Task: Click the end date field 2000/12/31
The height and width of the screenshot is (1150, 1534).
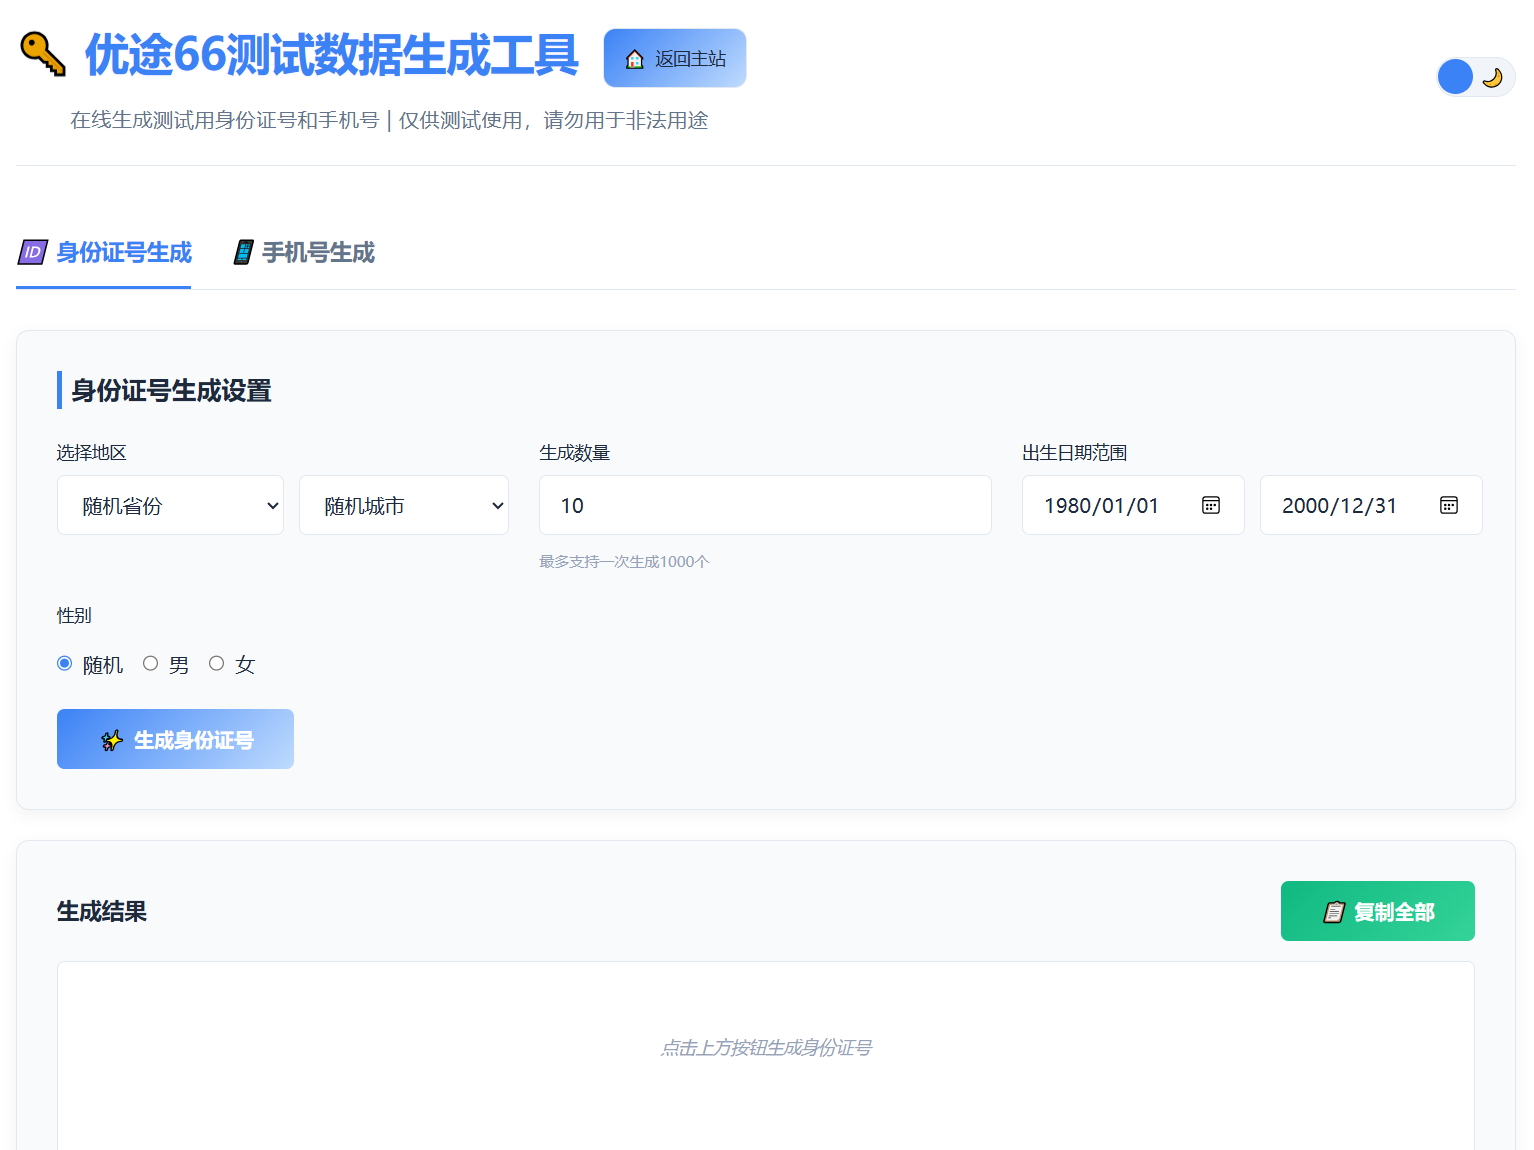Action: 1371,505
